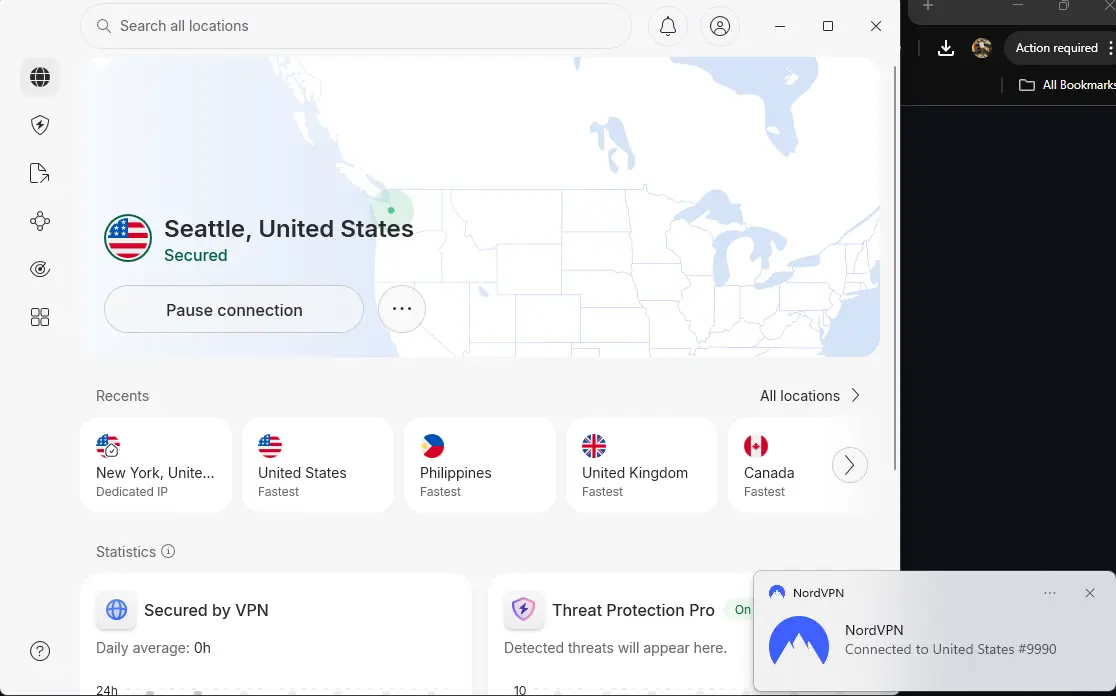The width and height of the screenshot is (1116, 696).
Task: Click Connected to United States #9990 text
Action: pos(950,649)
